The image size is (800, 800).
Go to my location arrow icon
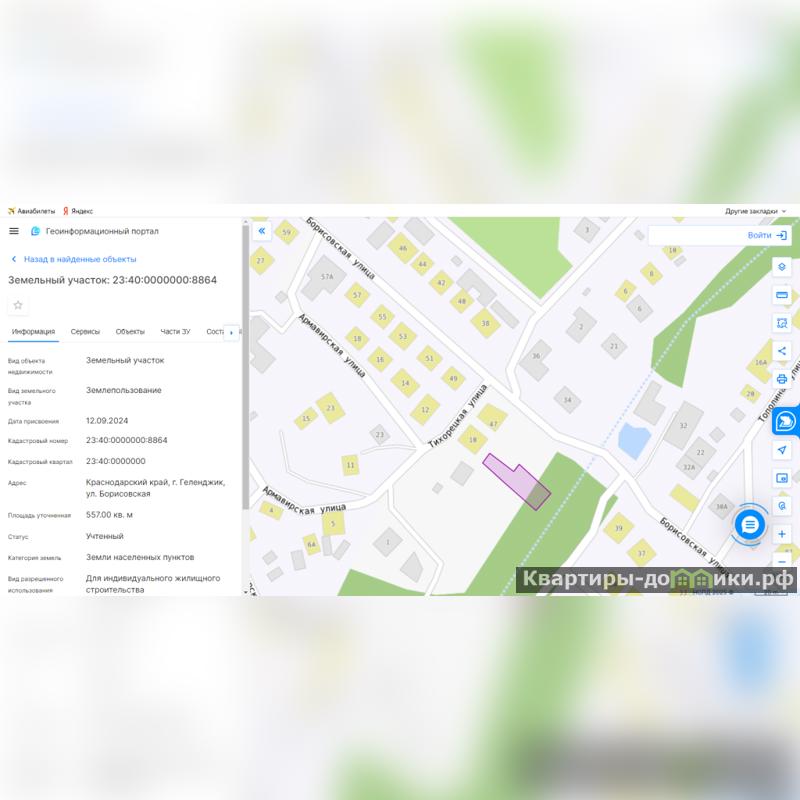[781, 450]
